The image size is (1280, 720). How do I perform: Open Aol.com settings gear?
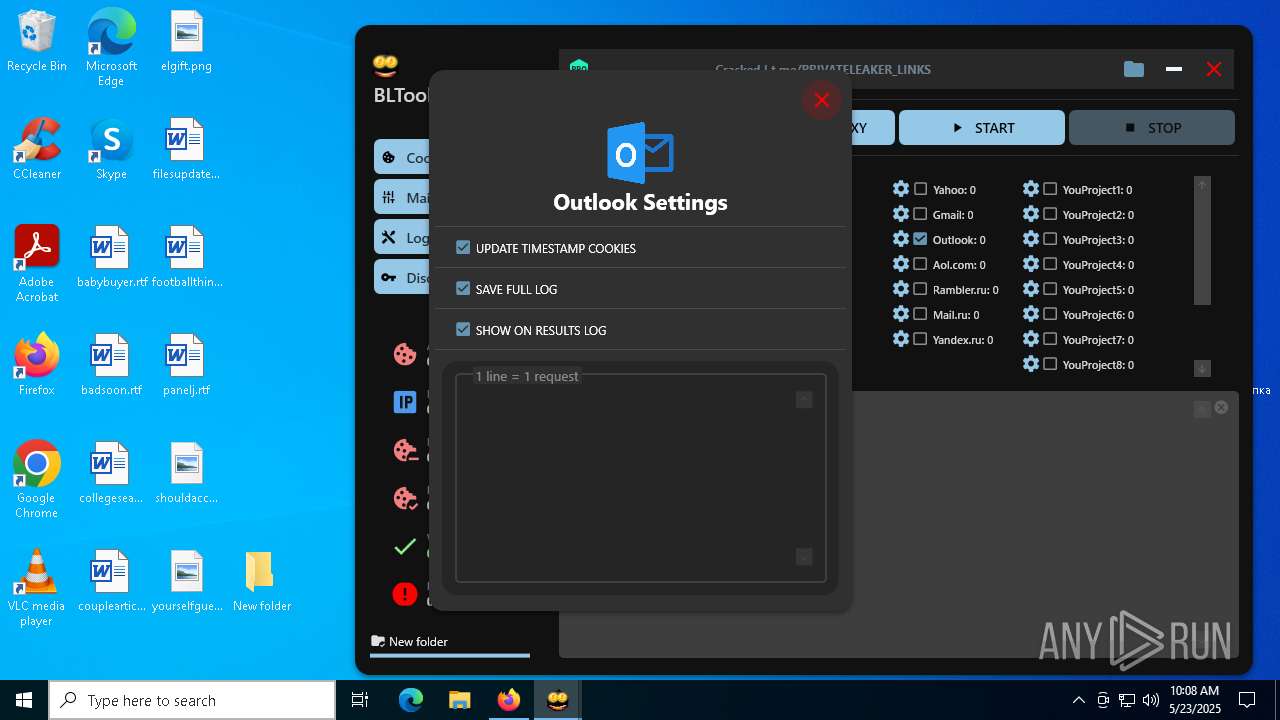(x=901, y=264)
